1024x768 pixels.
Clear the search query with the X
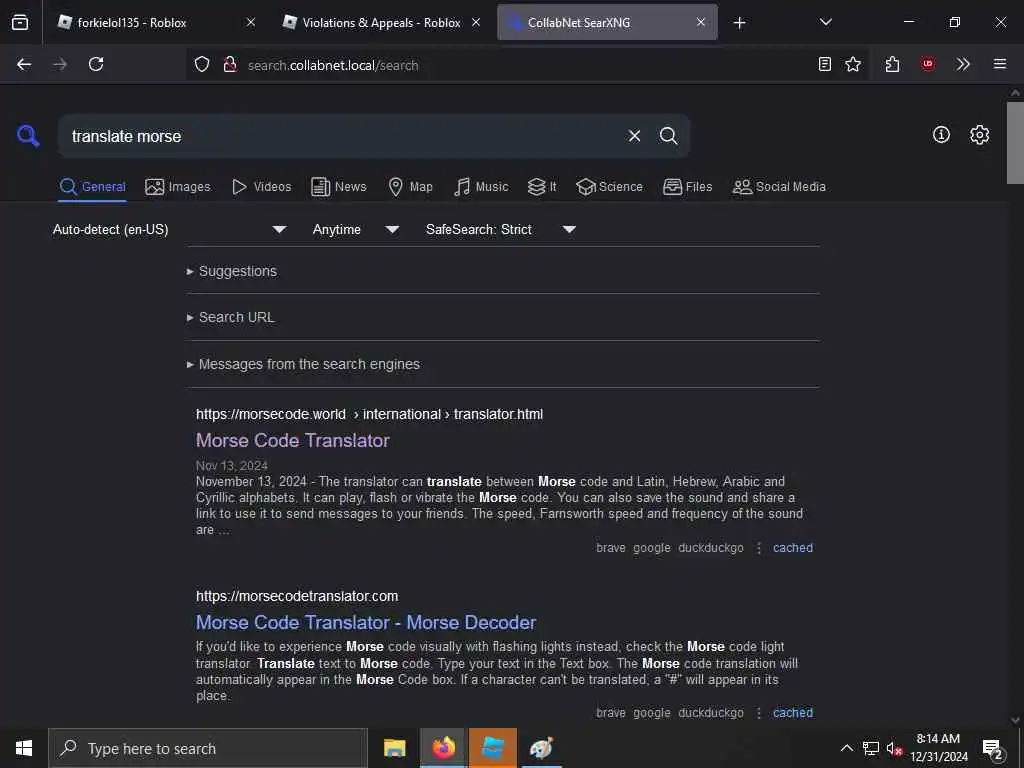click(x=634, y=136)
